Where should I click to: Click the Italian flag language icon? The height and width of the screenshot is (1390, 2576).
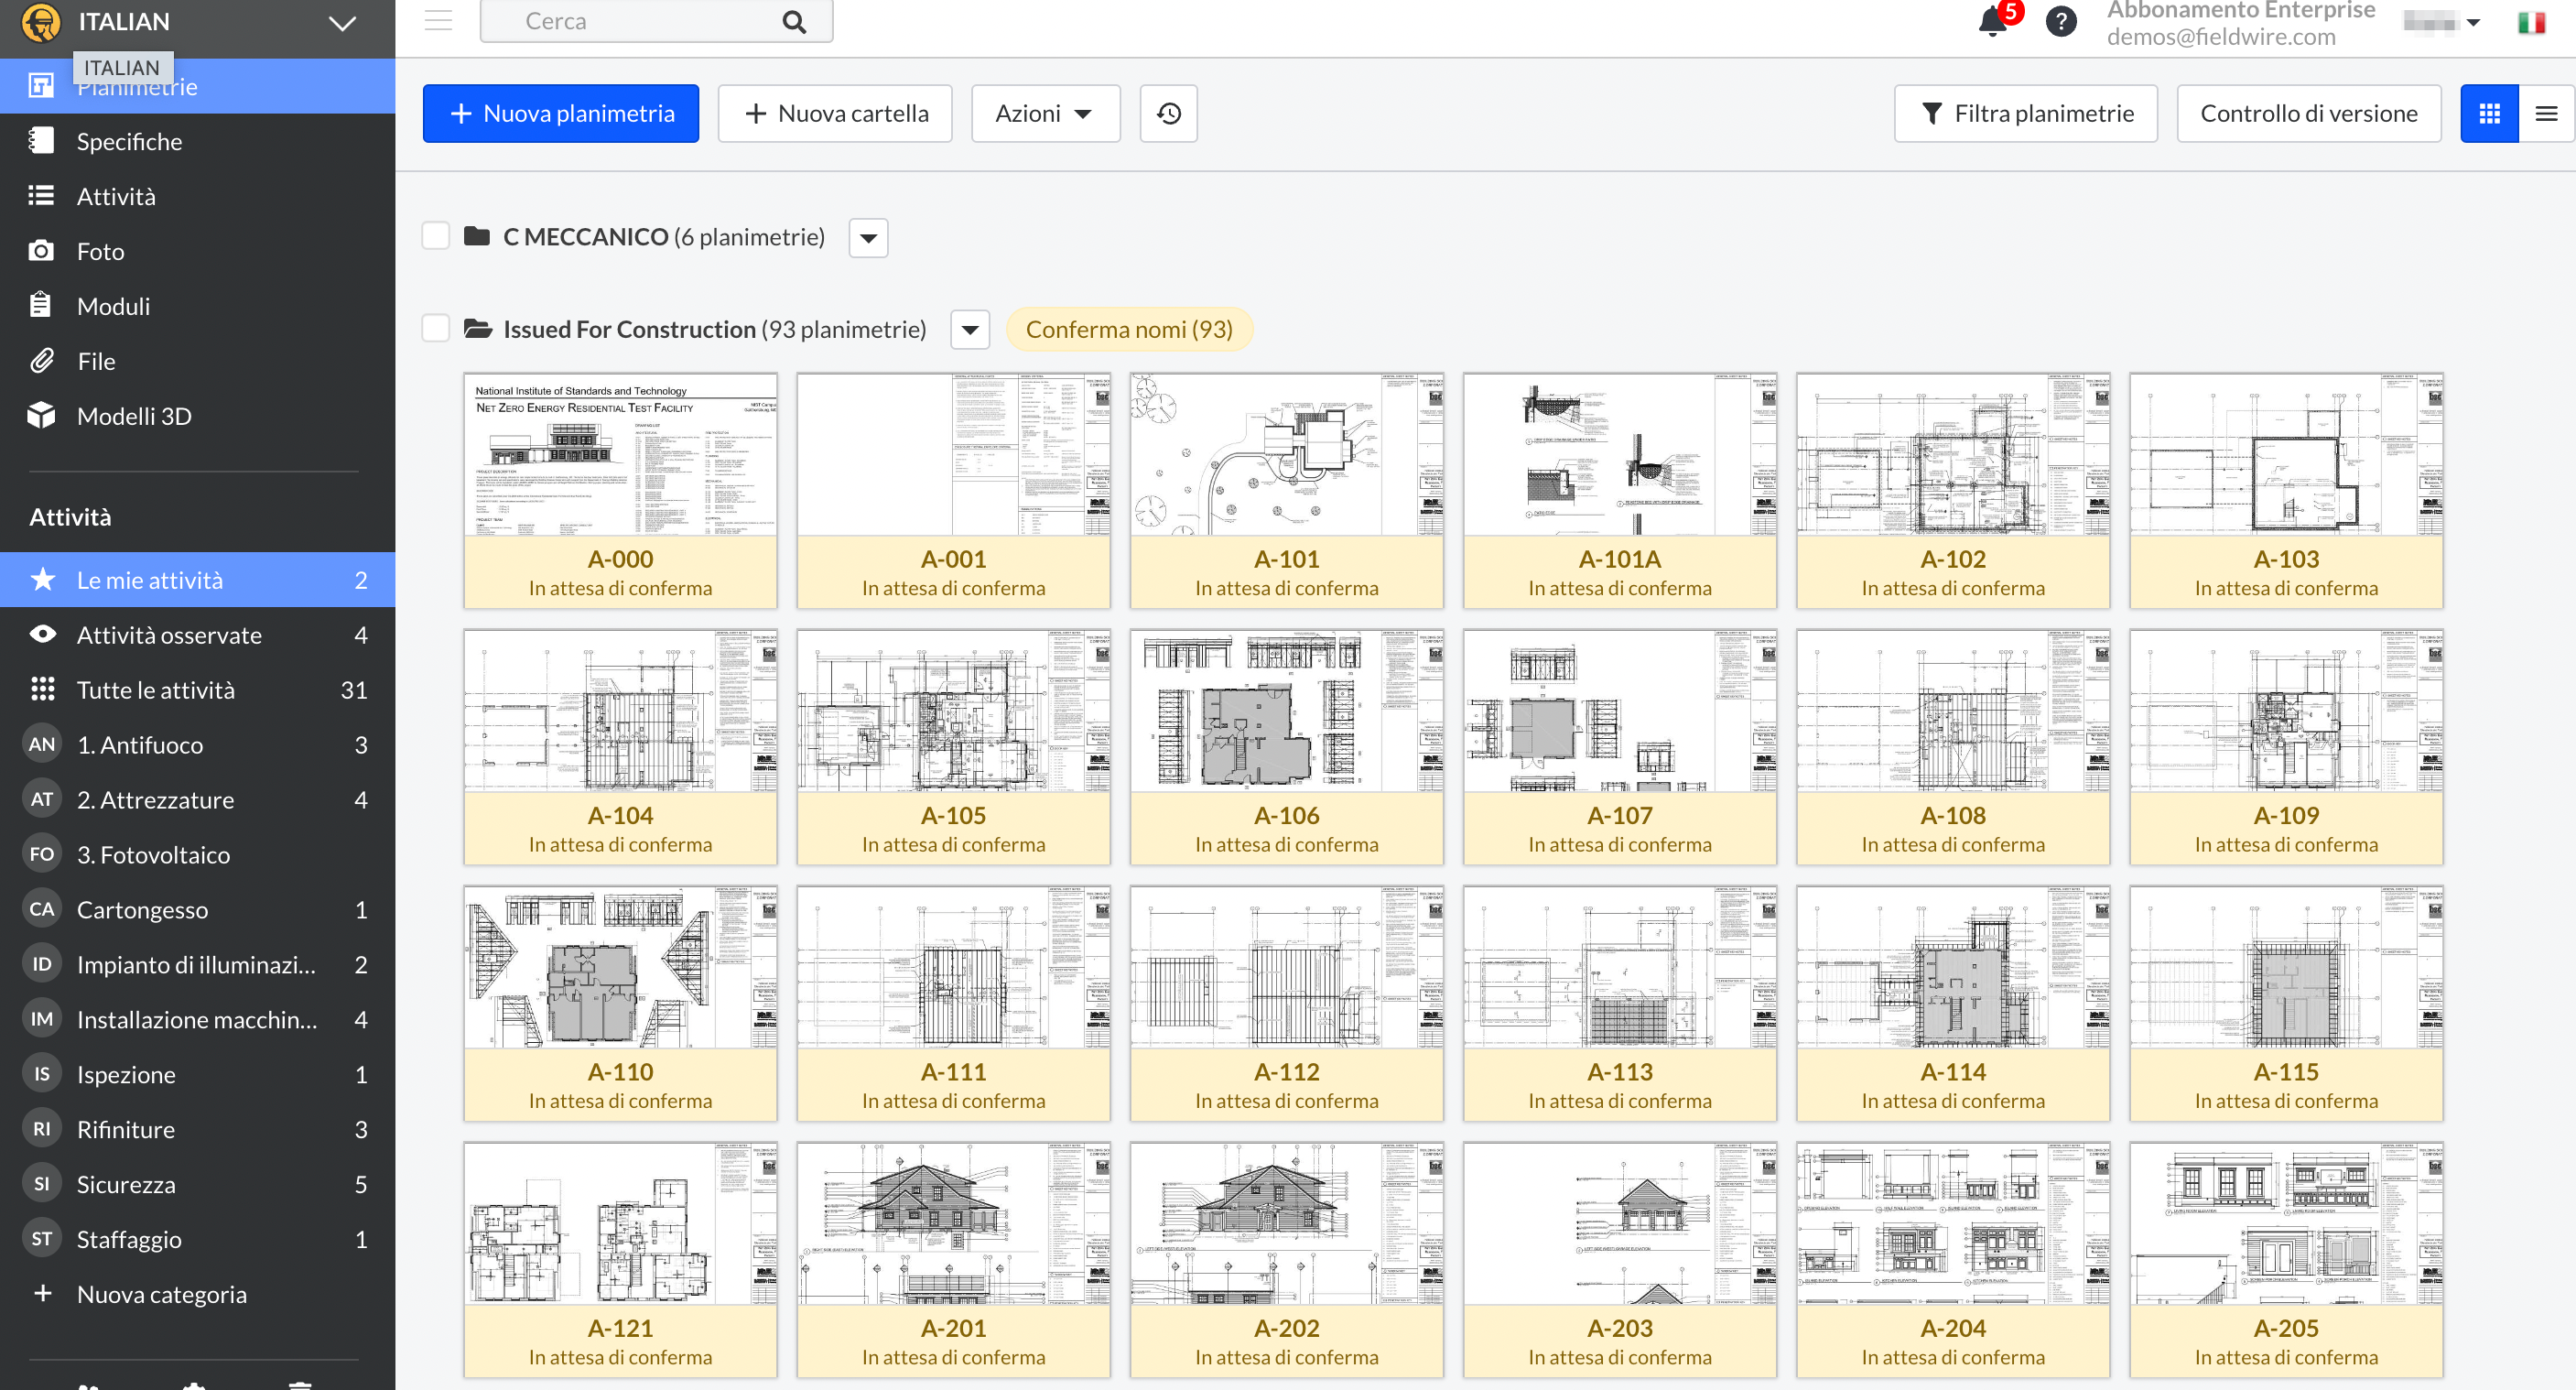[x=2531, y=22]
